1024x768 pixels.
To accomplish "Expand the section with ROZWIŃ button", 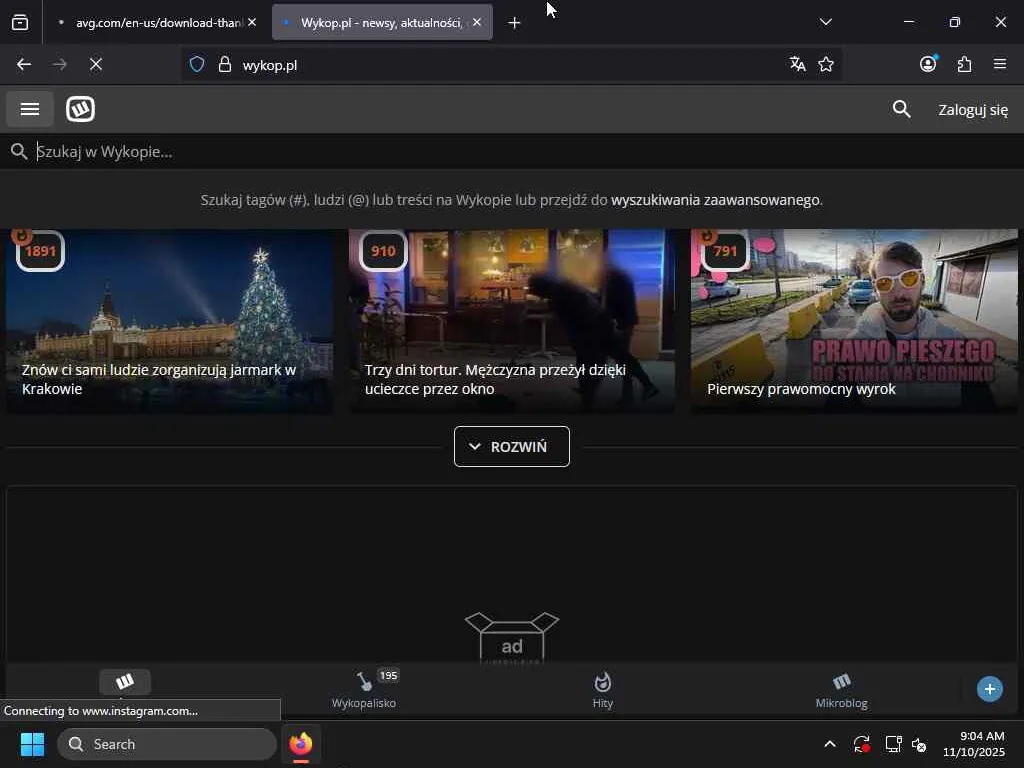I will [512, 447].
